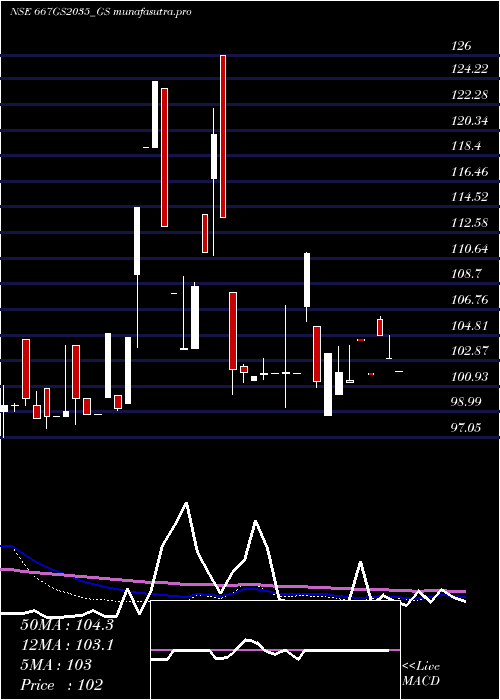Click the price axis label 122.28

point(470,95)
